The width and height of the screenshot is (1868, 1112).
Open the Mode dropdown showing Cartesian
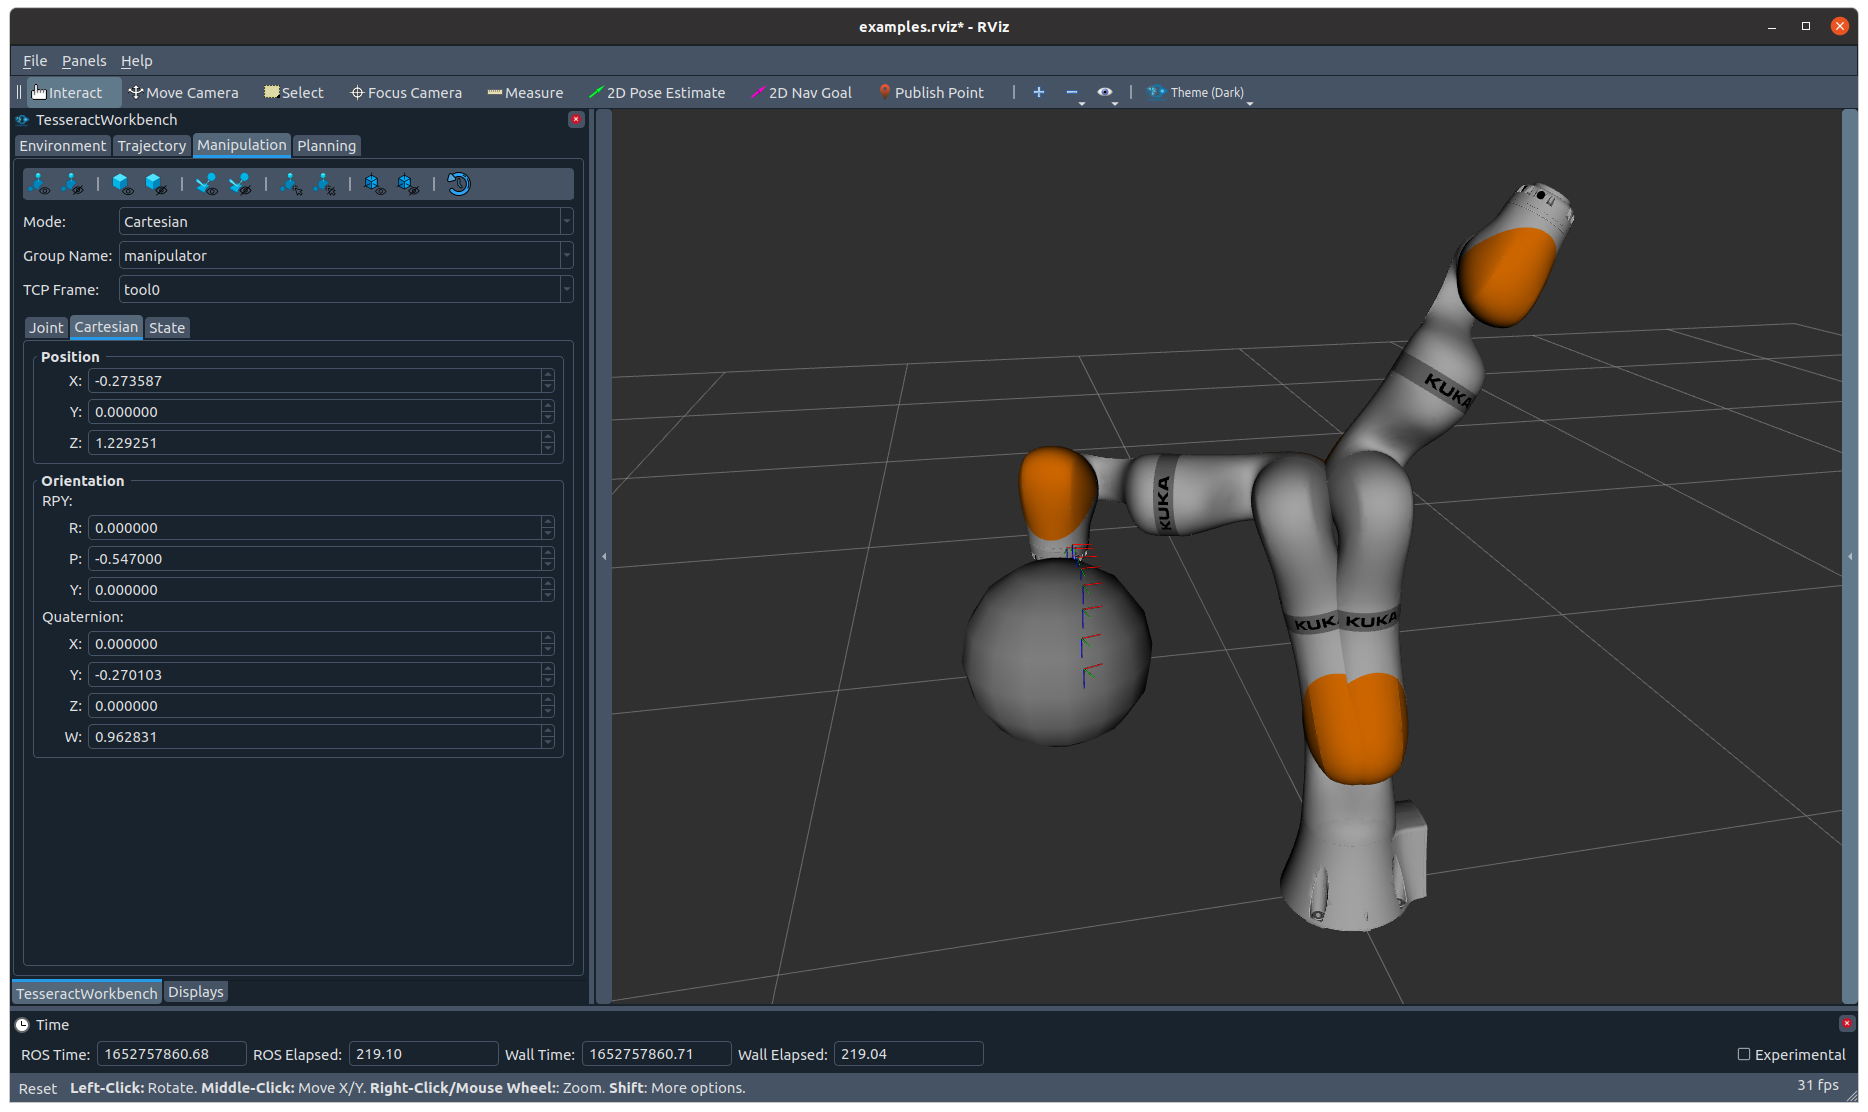click(346, 221)
